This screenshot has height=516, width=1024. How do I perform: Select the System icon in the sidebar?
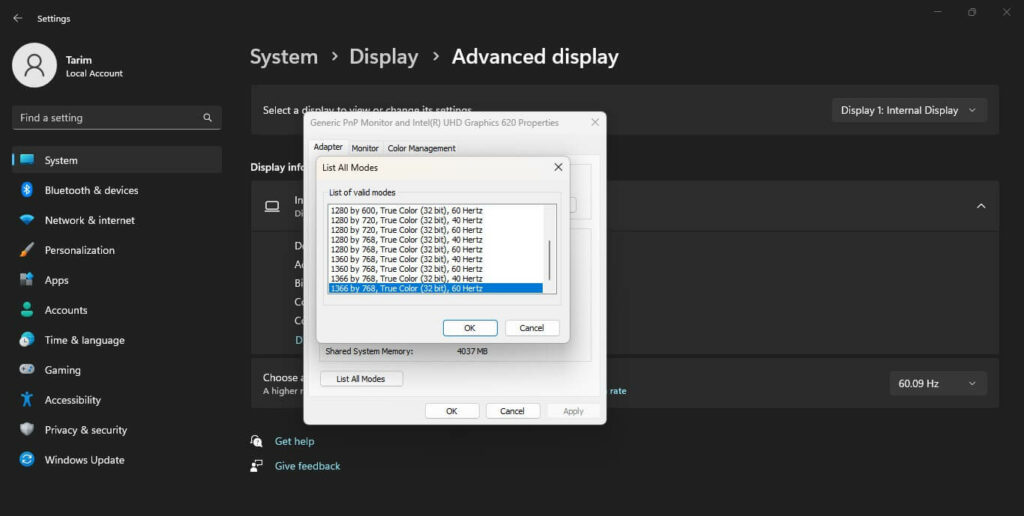tap(27, 160)
